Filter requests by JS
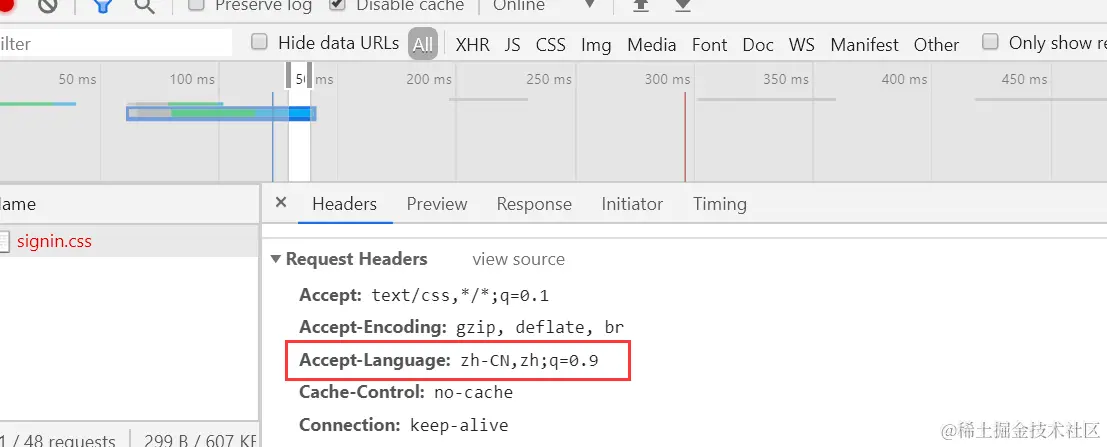This screenshot has width=1107, height=447. tap(513, 44)
